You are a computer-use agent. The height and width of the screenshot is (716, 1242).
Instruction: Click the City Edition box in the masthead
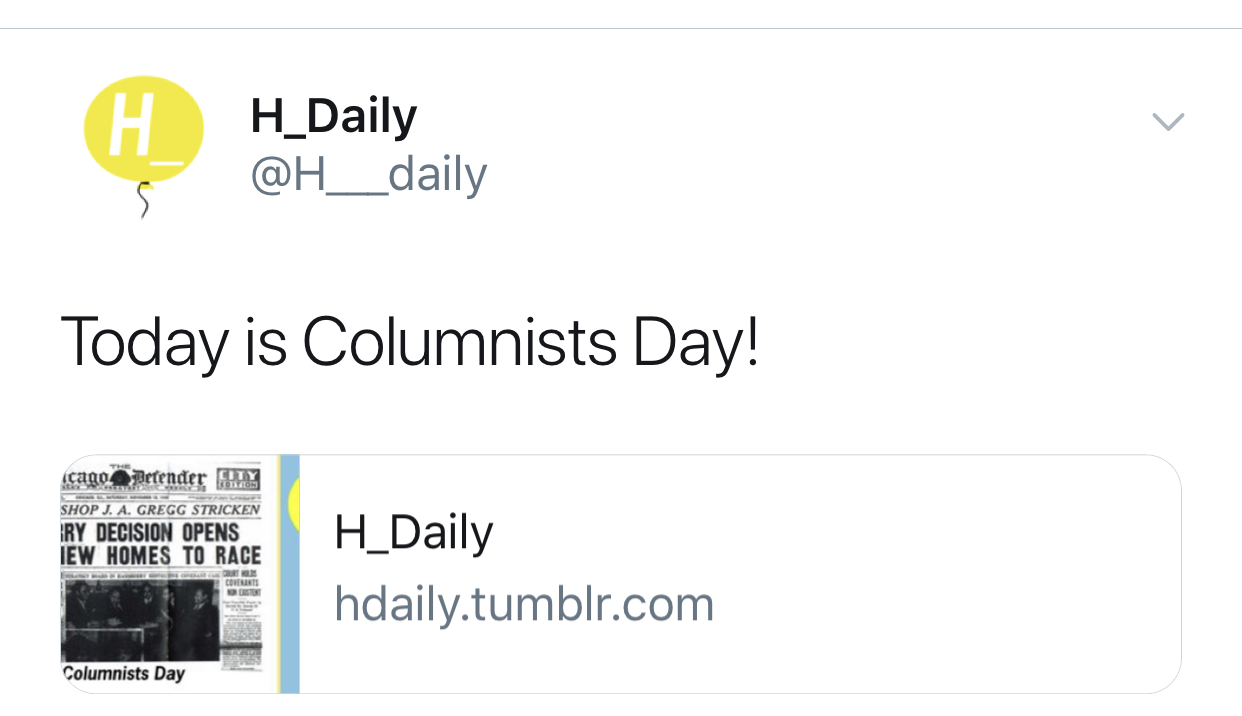pos(238,478)
